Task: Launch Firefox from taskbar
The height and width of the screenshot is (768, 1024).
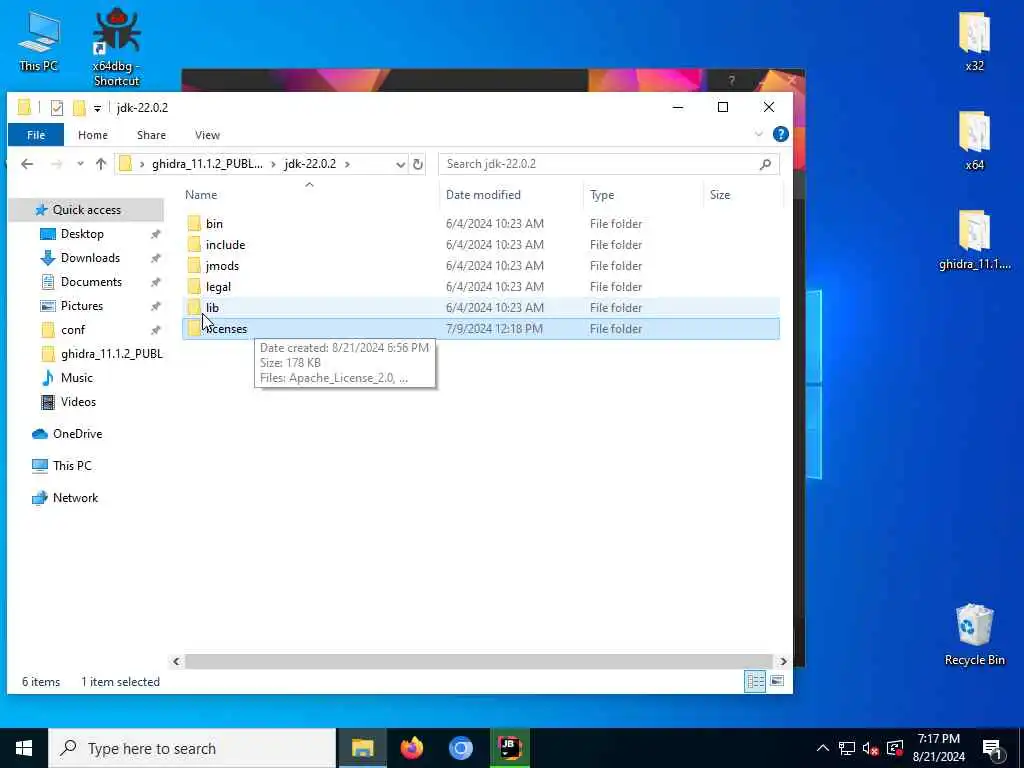Action: pyautogui.click(x=411, y=748)
